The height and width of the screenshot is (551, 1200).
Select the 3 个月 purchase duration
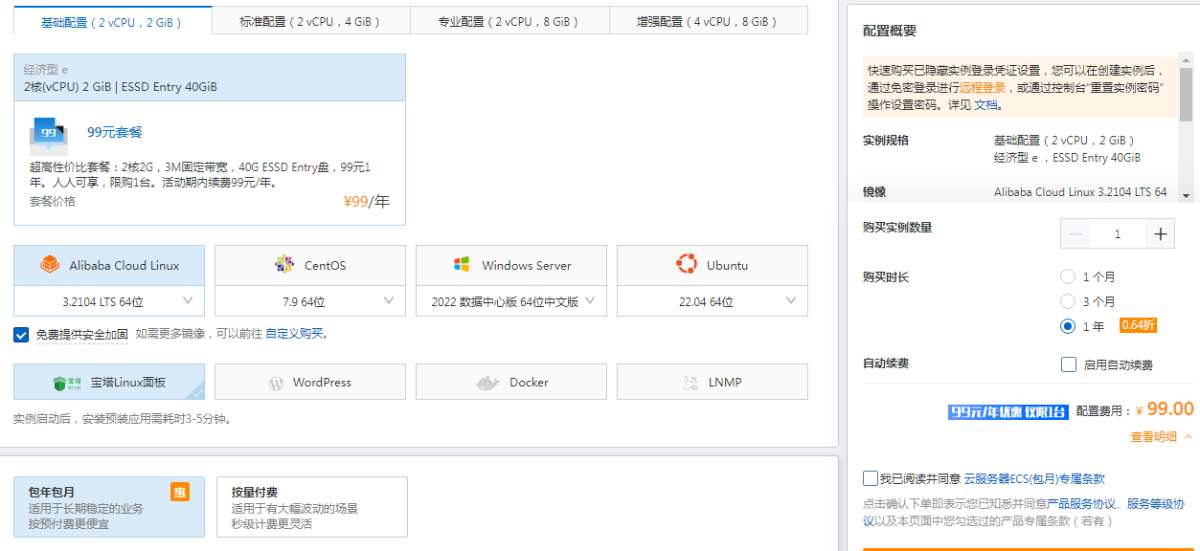1068,301
